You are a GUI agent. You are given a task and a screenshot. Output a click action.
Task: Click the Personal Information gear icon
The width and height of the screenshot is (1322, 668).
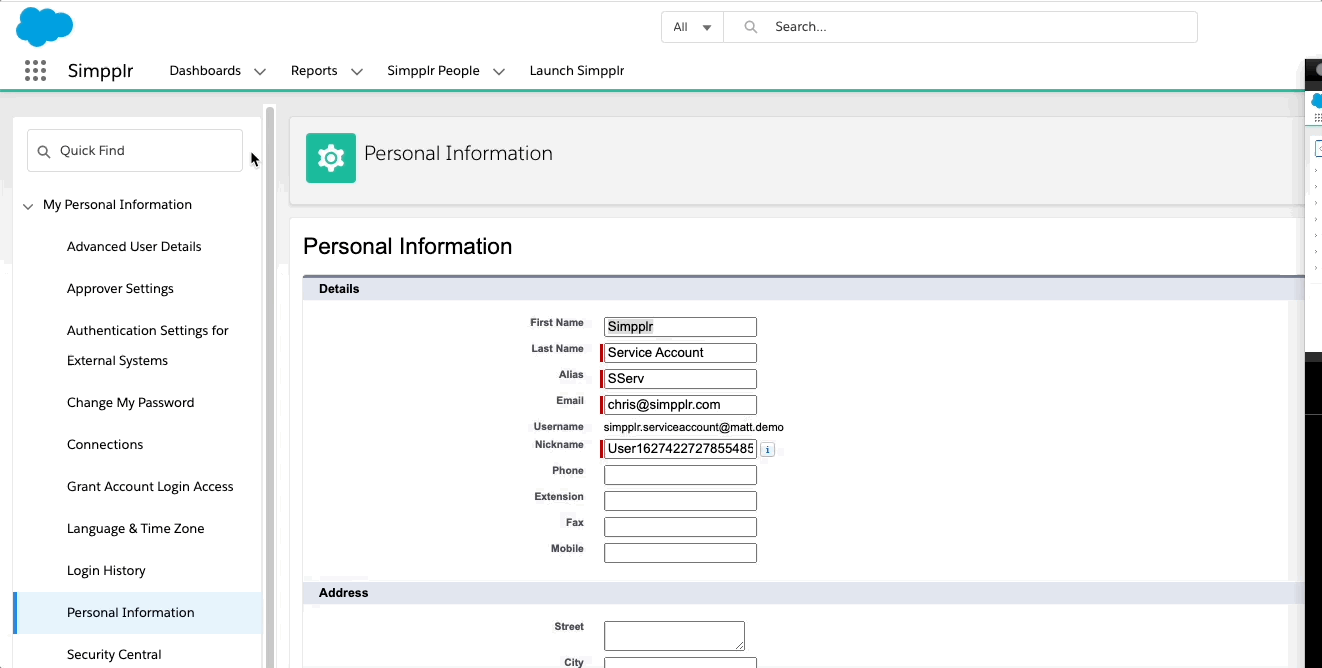[x=331, y=158]
